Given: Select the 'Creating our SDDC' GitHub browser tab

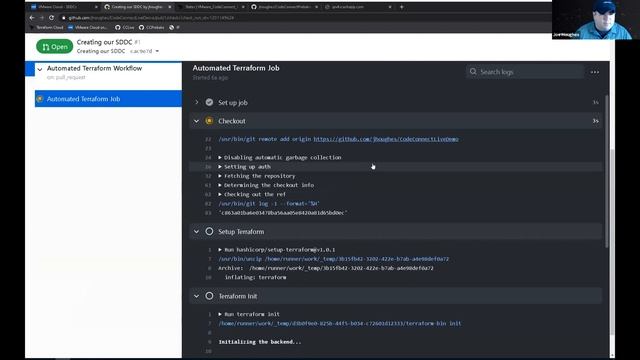Looking at the screenshot, I should tap(137, 7).
